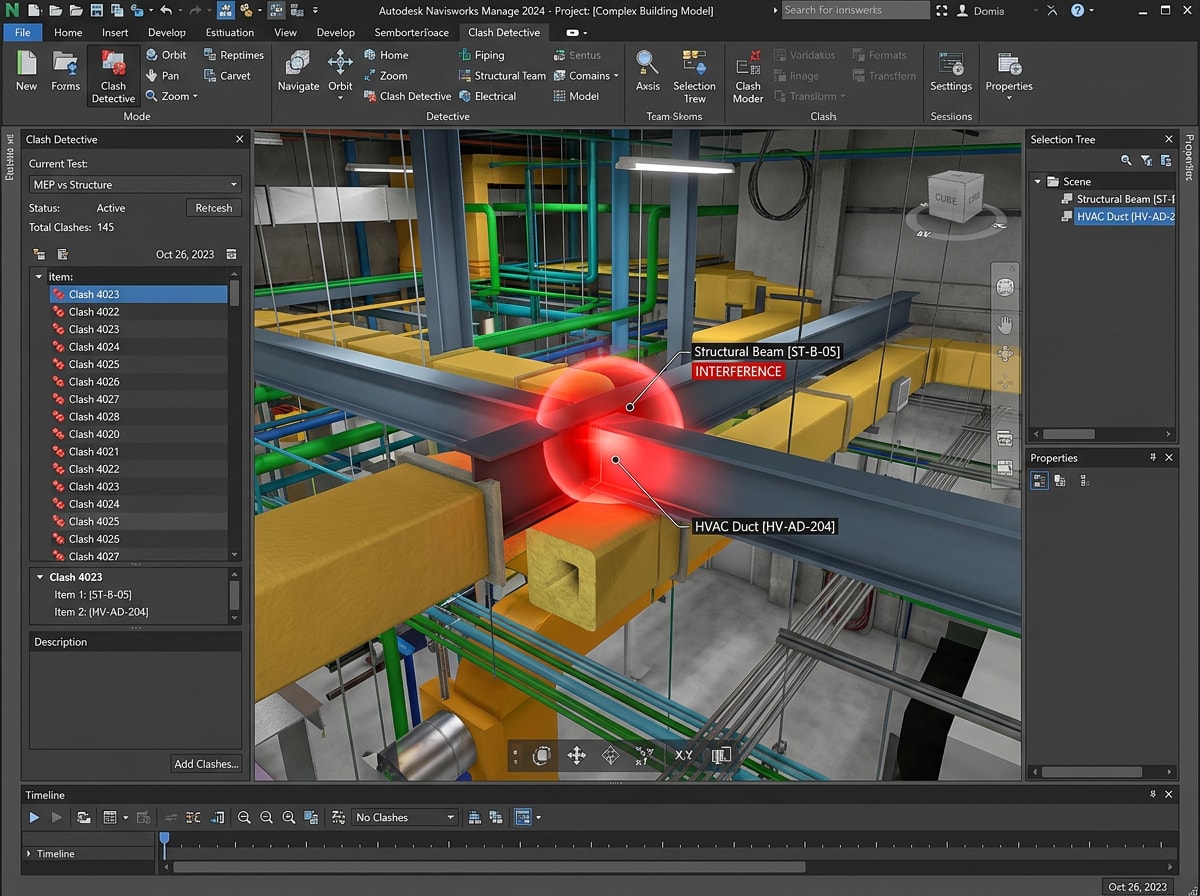1200x896 pixels.
Task: Click calendar icon beside Oct 26, 2023
Action: tap(232, 254)
